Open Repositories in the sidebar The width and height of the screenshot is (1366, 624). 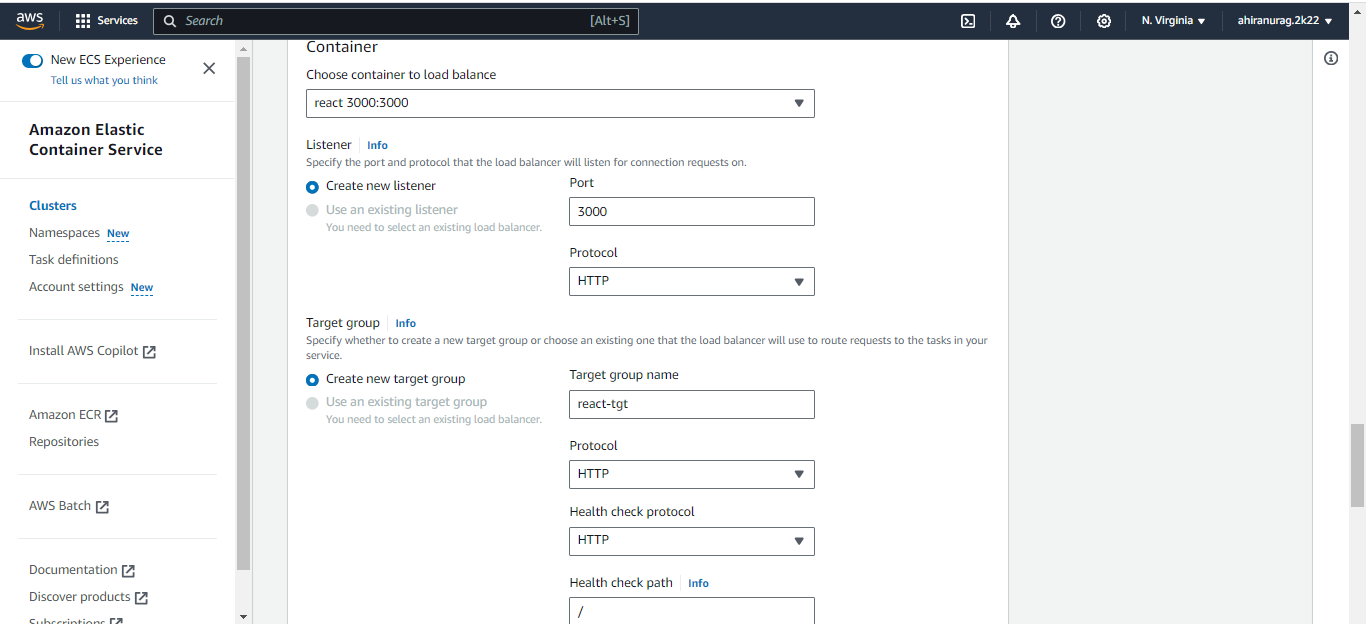tap(64, 442)
